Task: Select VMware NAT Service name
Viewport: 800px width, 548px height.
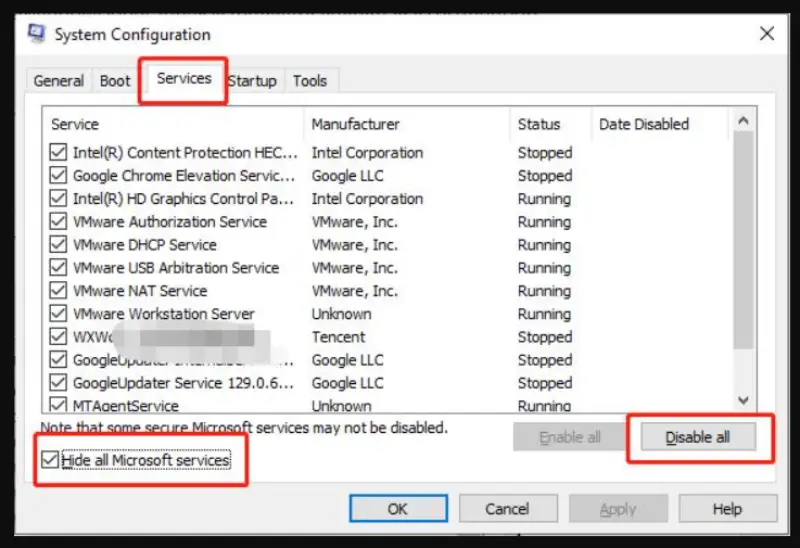Action: click(x=140, y=290)
